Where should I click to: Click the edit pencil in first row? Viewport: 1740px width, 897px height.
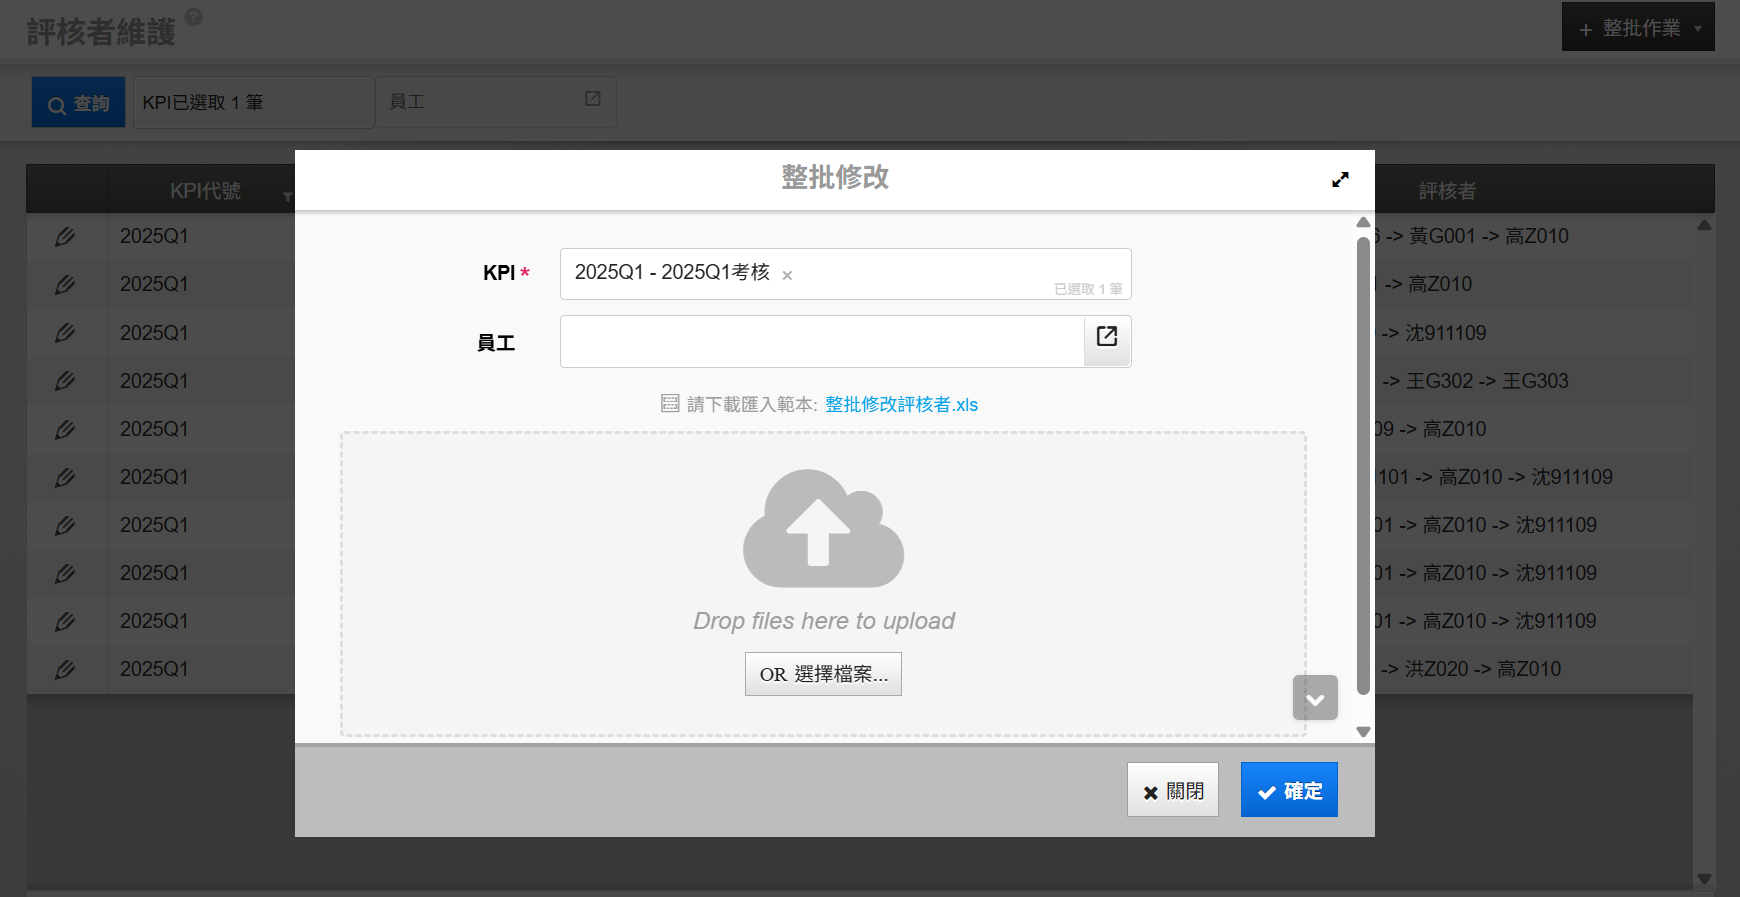coord(65,237)
